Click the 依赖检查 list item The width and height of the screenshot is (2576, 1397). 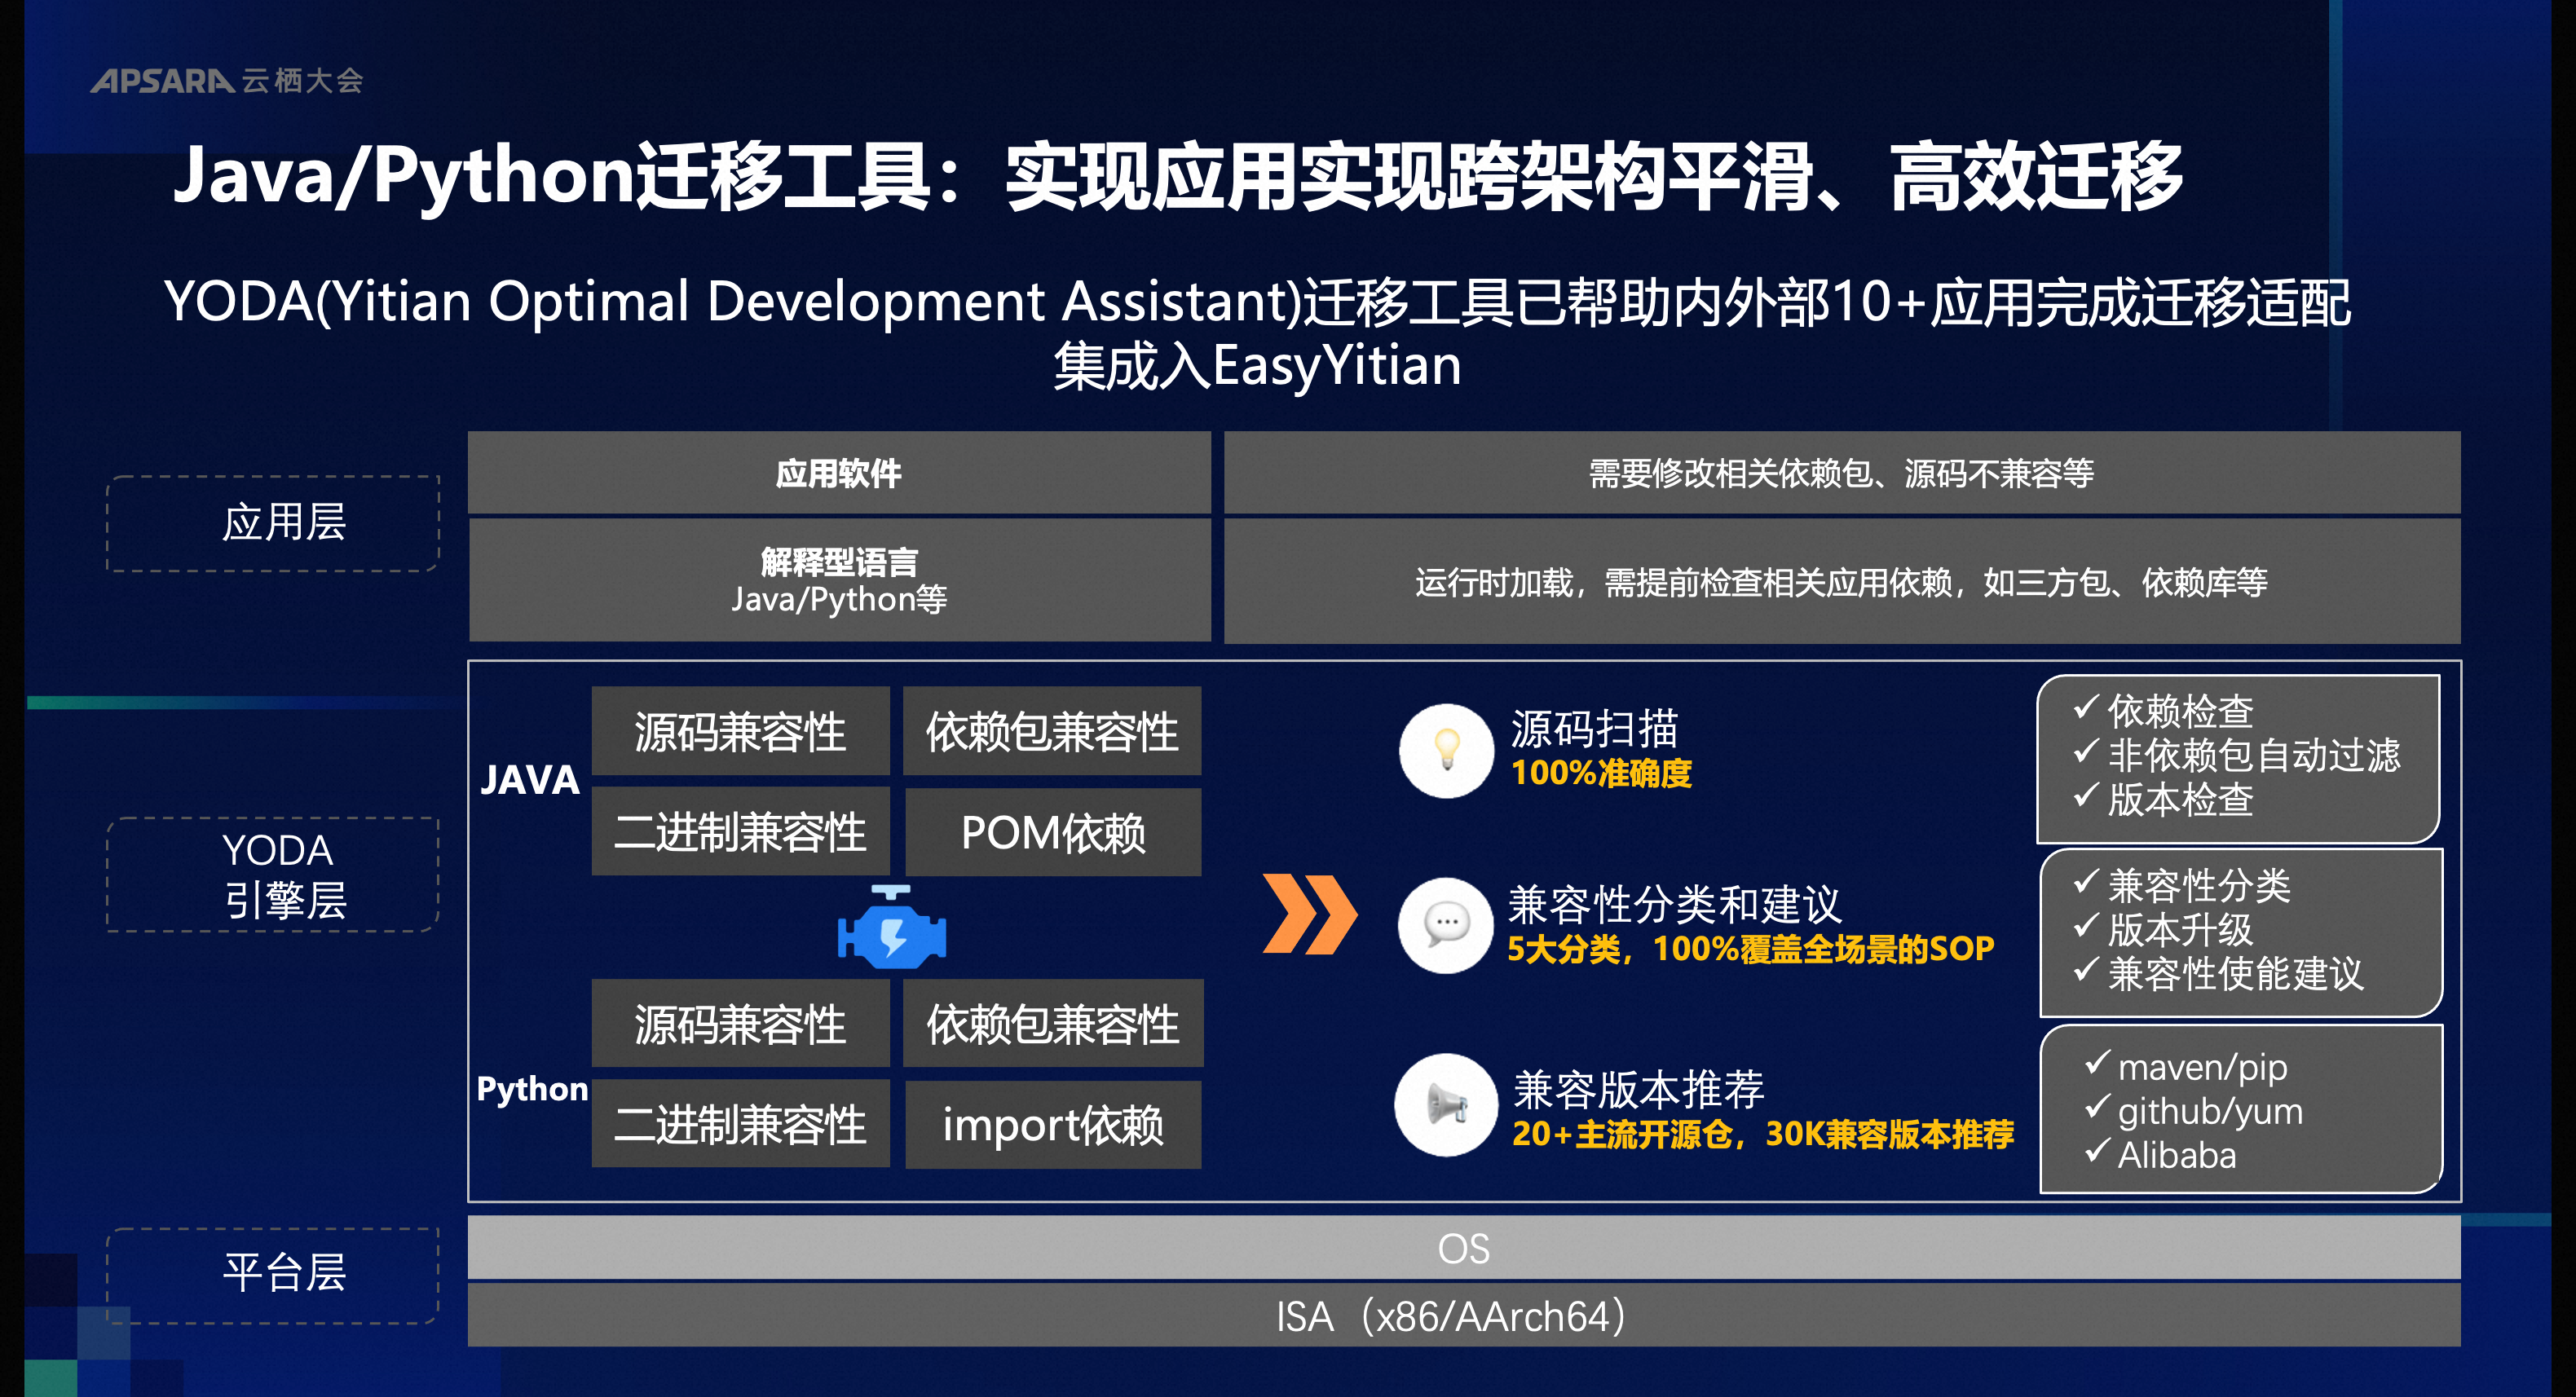tap(2180, 711)
